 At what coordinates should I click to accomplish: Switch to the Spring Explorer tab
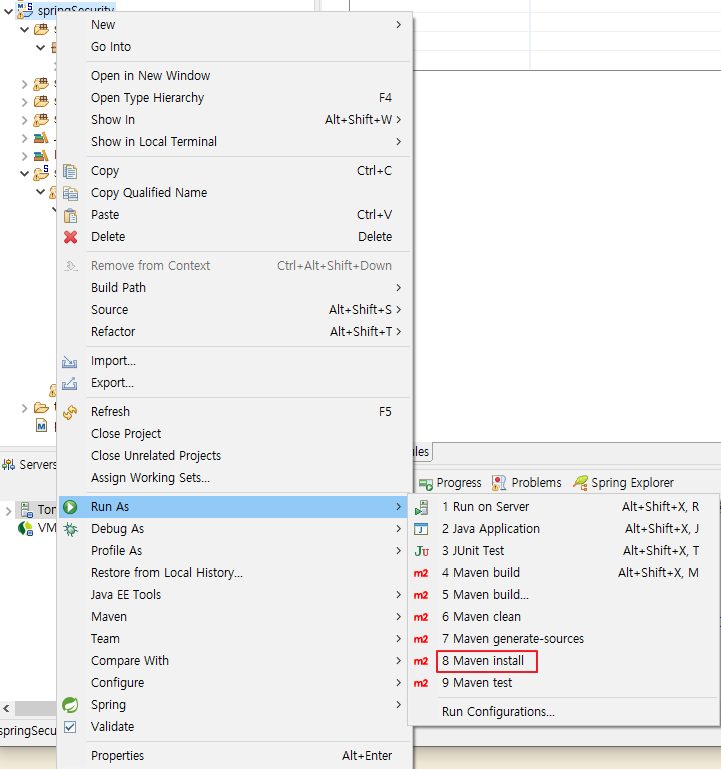click(x=623, y=483)
